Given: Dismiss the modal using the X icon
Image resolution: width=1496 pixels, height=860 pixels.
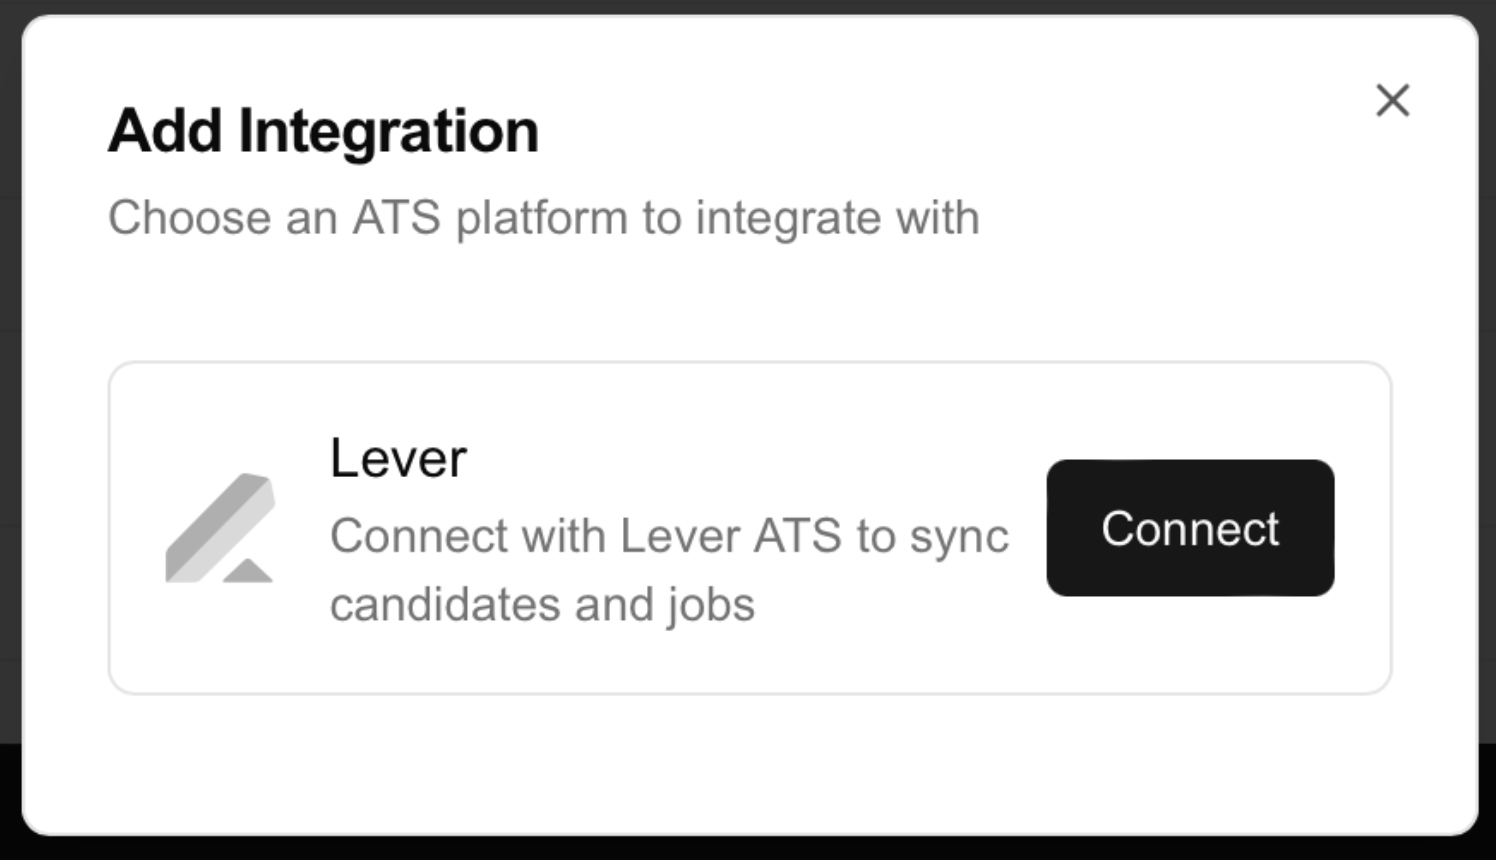Looking at the screenshot, I should point(1392,100).
